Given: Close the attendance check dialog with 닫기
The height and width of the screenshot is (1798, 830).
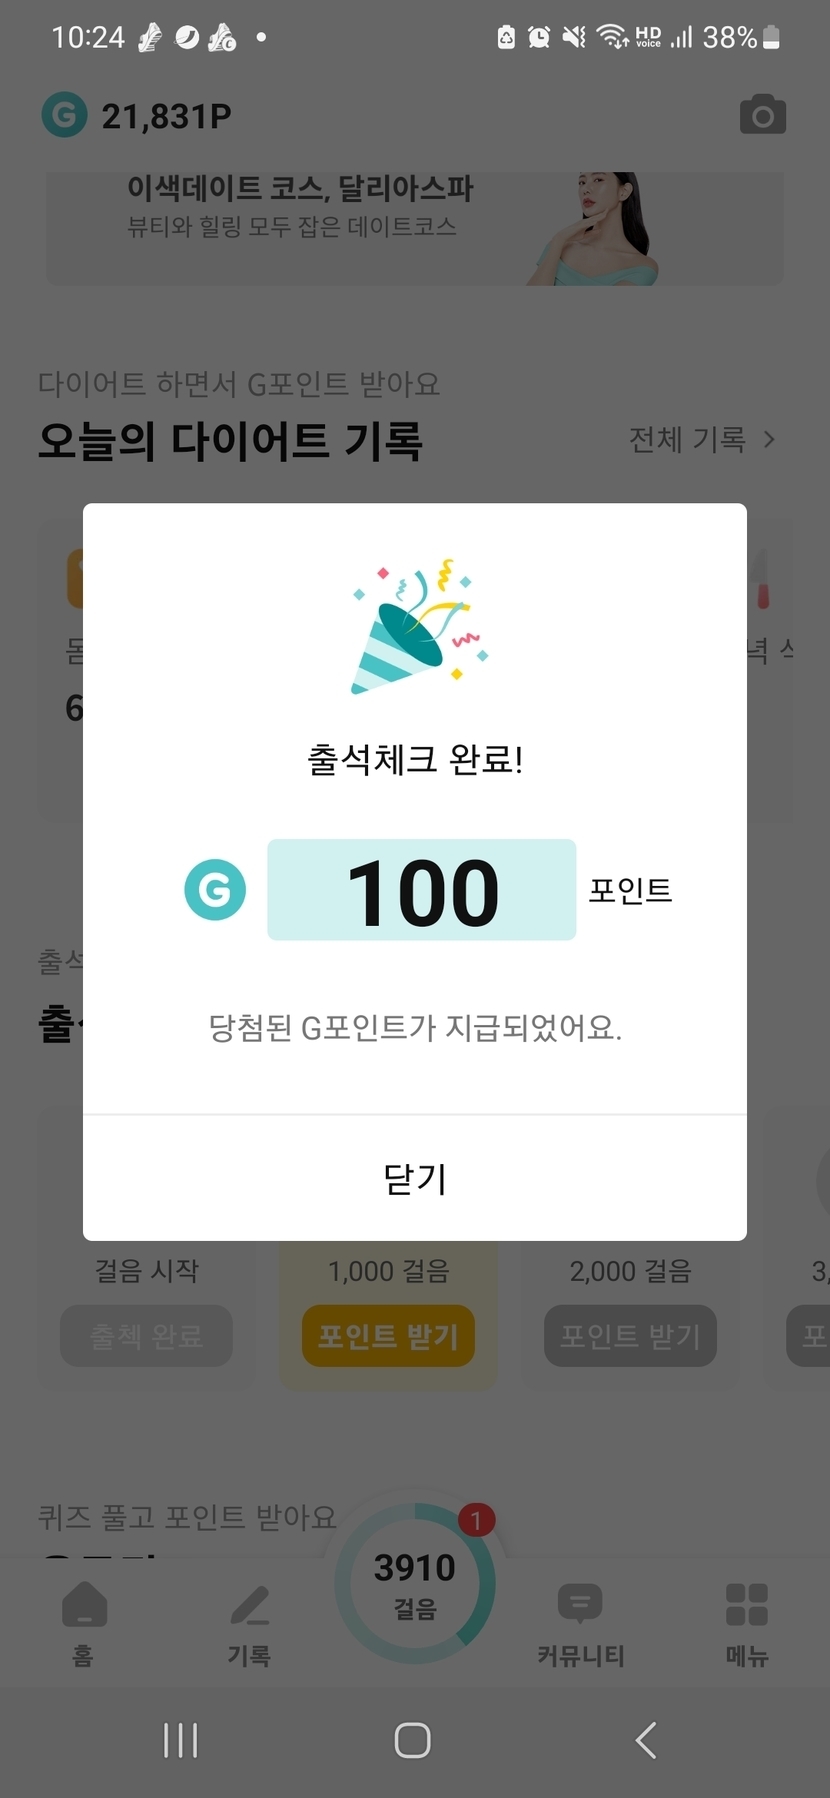Looking at the screenshot, I should pyautogui.click(x=415, y=1178).
